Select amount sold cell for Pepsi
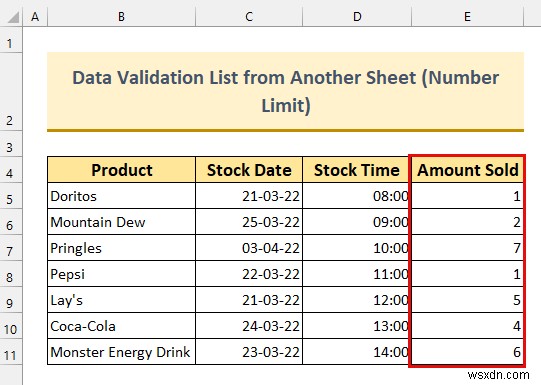The height and width of the screenshot is (385, 541). pyautogui.click(x=468, y=274)
